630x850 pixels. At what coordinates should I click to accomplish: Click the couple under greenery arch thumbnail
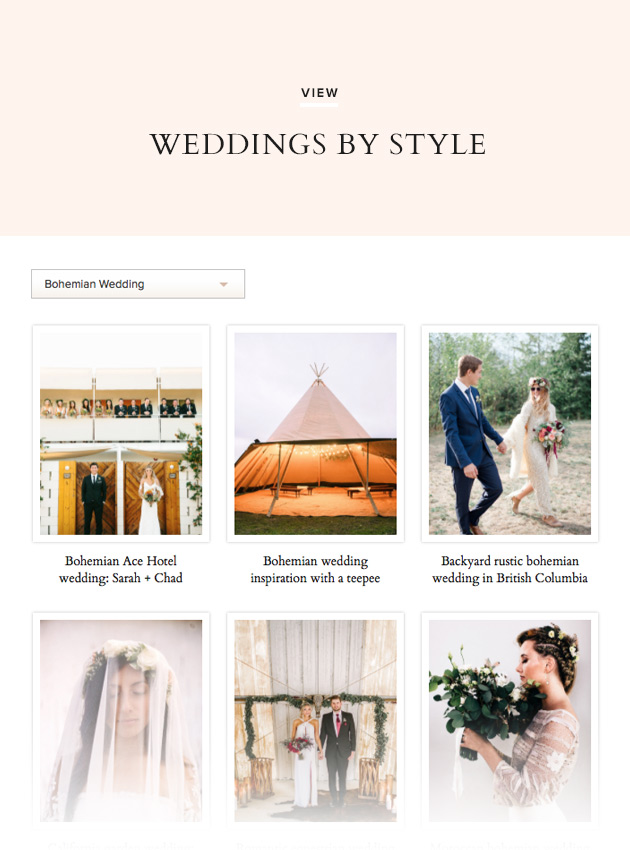316,720
